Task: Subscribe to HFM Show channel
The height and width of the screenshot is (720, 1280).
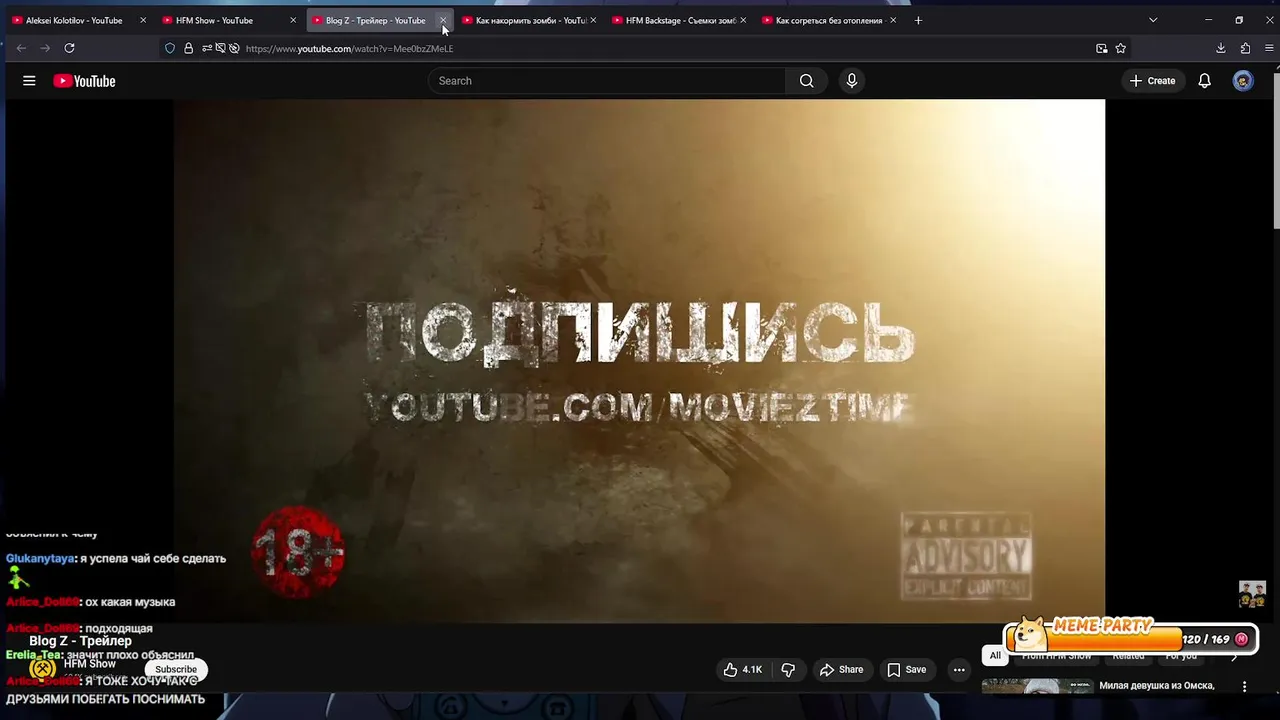Action: [176, 669]
